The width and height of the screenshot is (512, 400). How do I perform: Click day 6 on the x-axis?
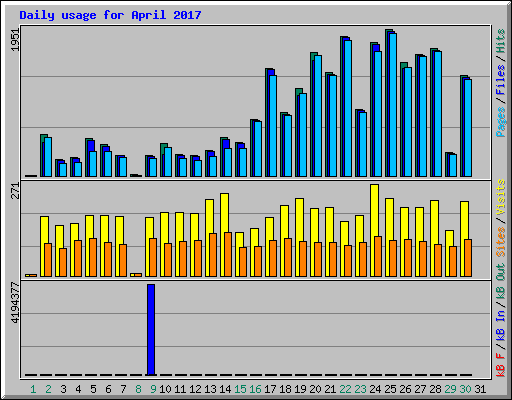click(x=108, y=389)
